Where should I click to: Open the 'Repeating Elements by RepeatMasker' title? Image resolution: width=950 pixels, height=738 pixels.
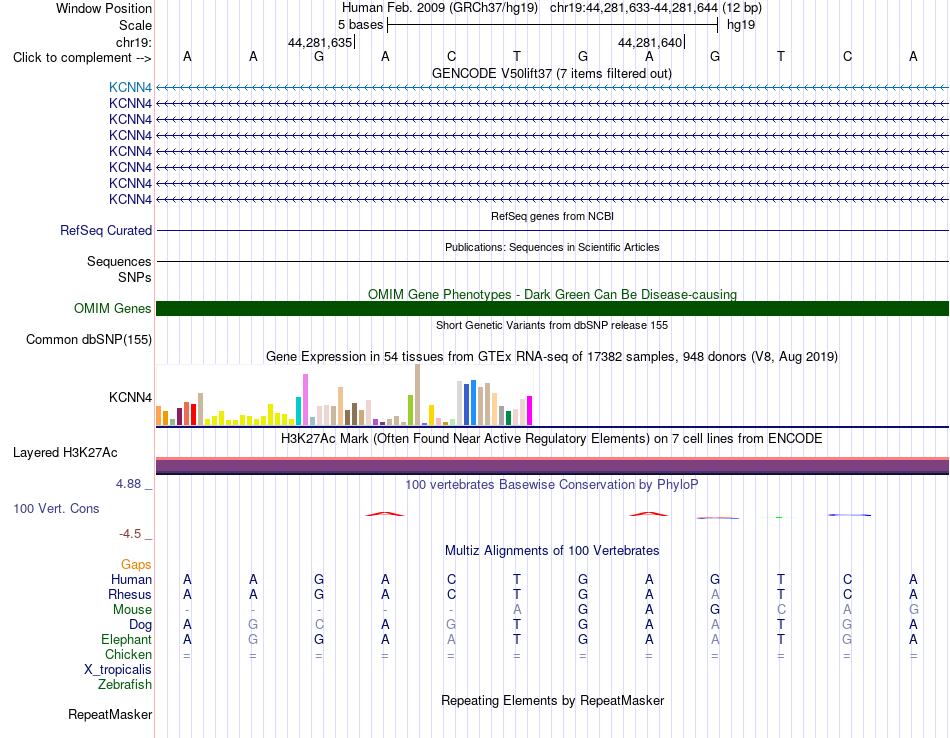[553, 700]
